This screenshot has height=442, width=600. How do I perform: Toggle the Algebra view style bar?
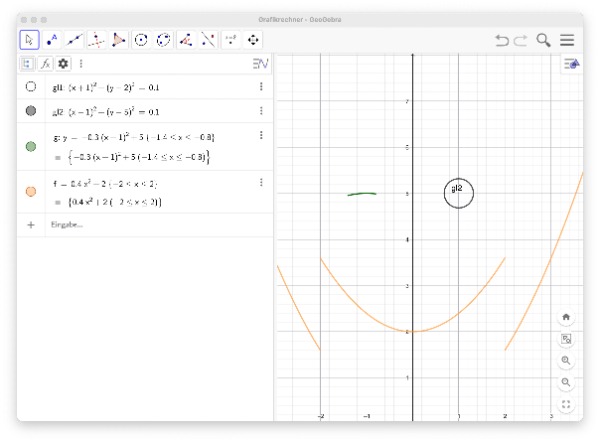[260, 64]
